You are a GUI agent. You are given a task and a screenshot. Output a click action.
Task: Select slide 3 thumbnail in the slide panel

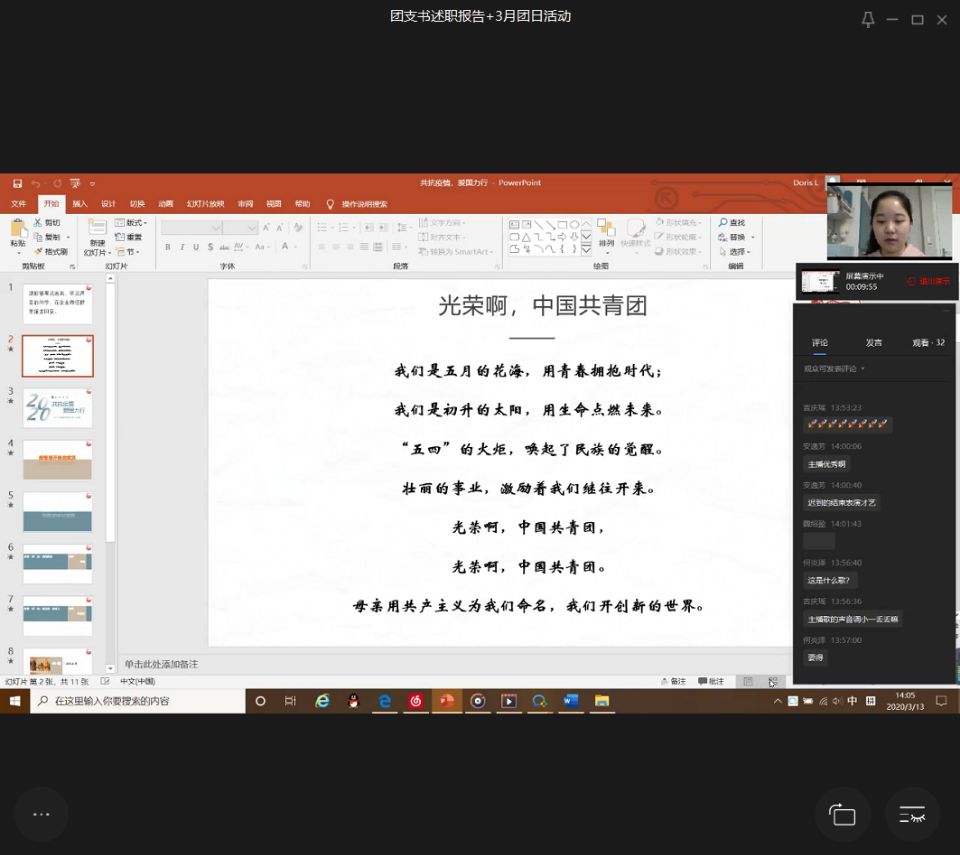pyautogui.click(x=57, y=408)
